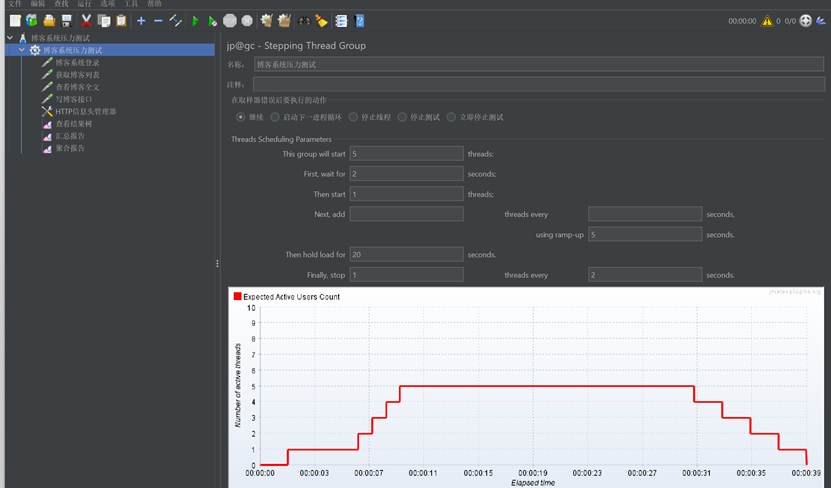Click the Start no pauses icon

(x=212, y=21)
